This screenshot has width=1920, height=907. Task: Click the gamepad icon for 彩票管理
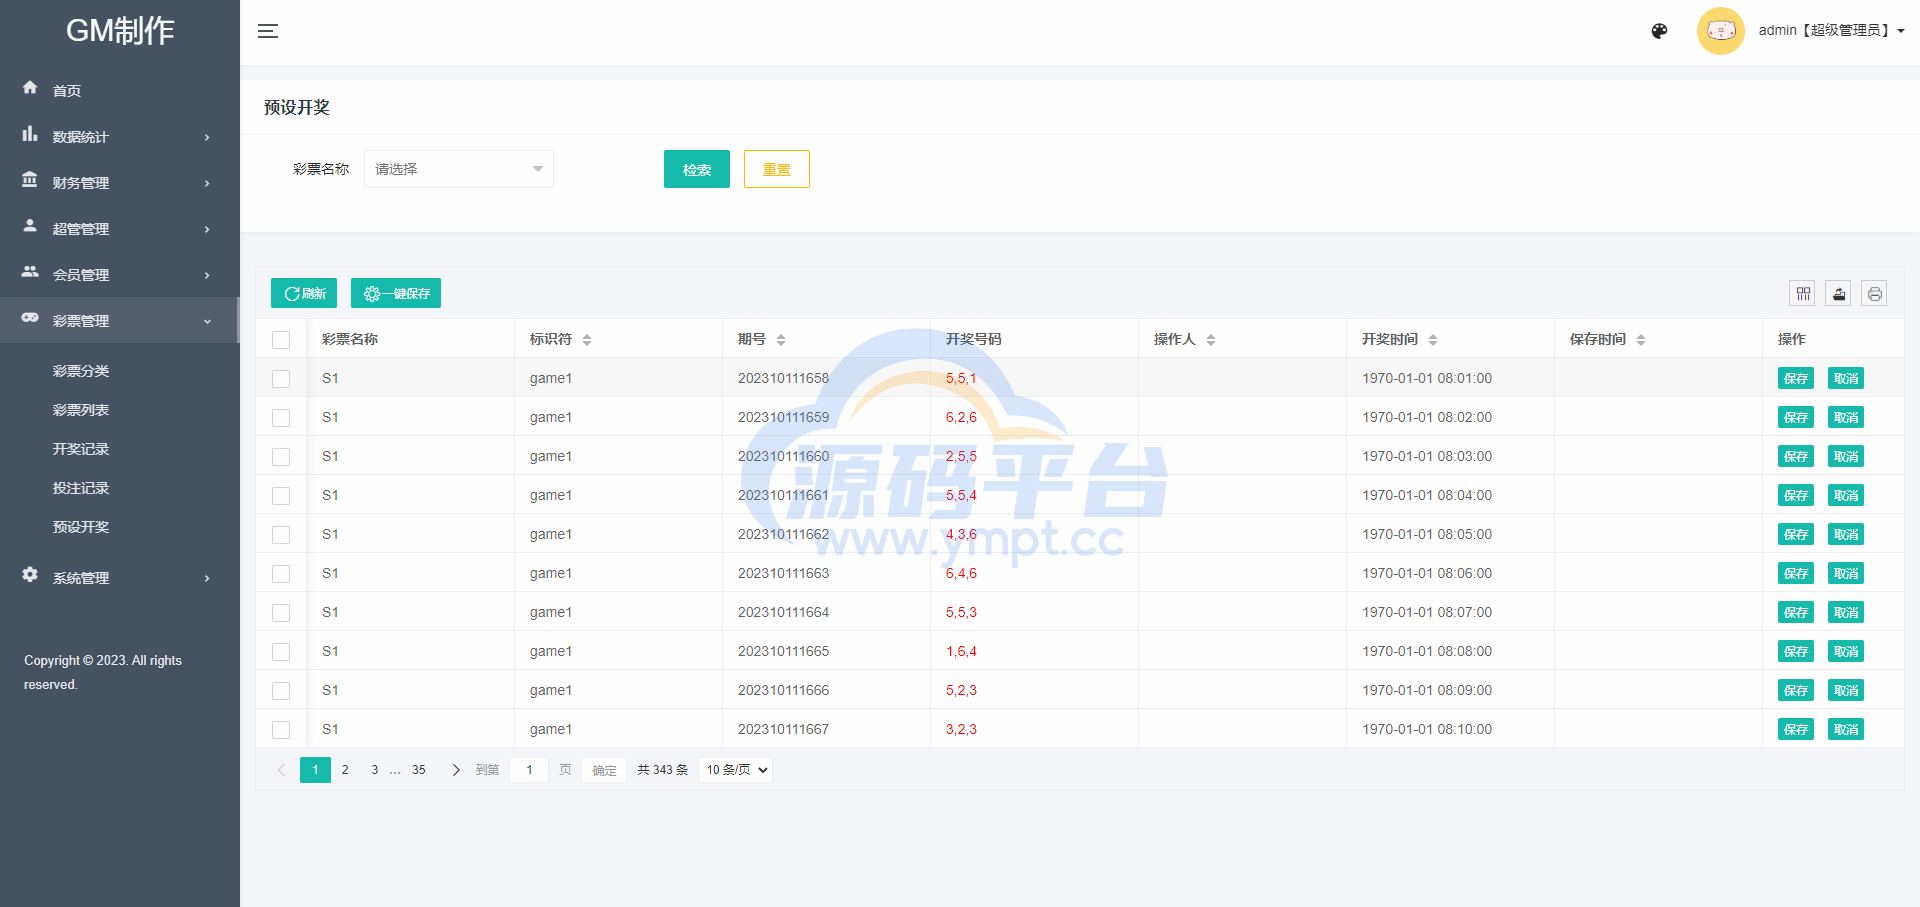click(x=30, y=317)
